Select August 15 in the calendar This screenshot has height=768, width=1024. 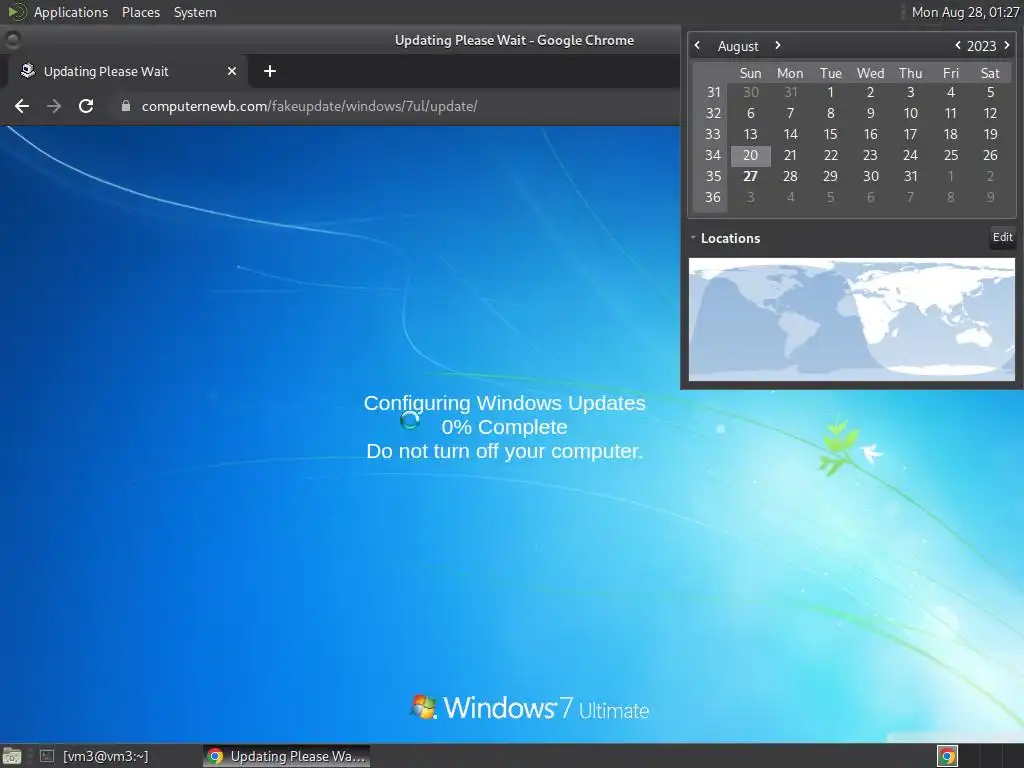click(830, 134)
